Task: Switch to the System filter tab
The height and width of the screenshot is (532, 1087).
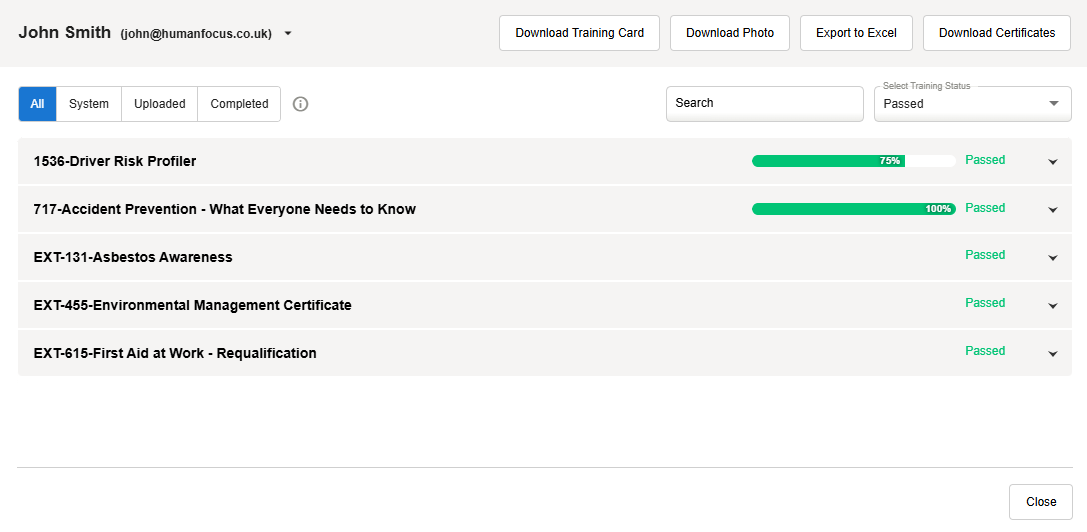Action: coord(89,104)
